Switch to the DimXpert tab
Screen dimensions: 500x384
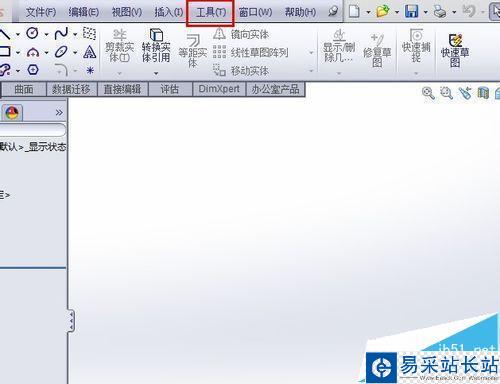[219, 89]
